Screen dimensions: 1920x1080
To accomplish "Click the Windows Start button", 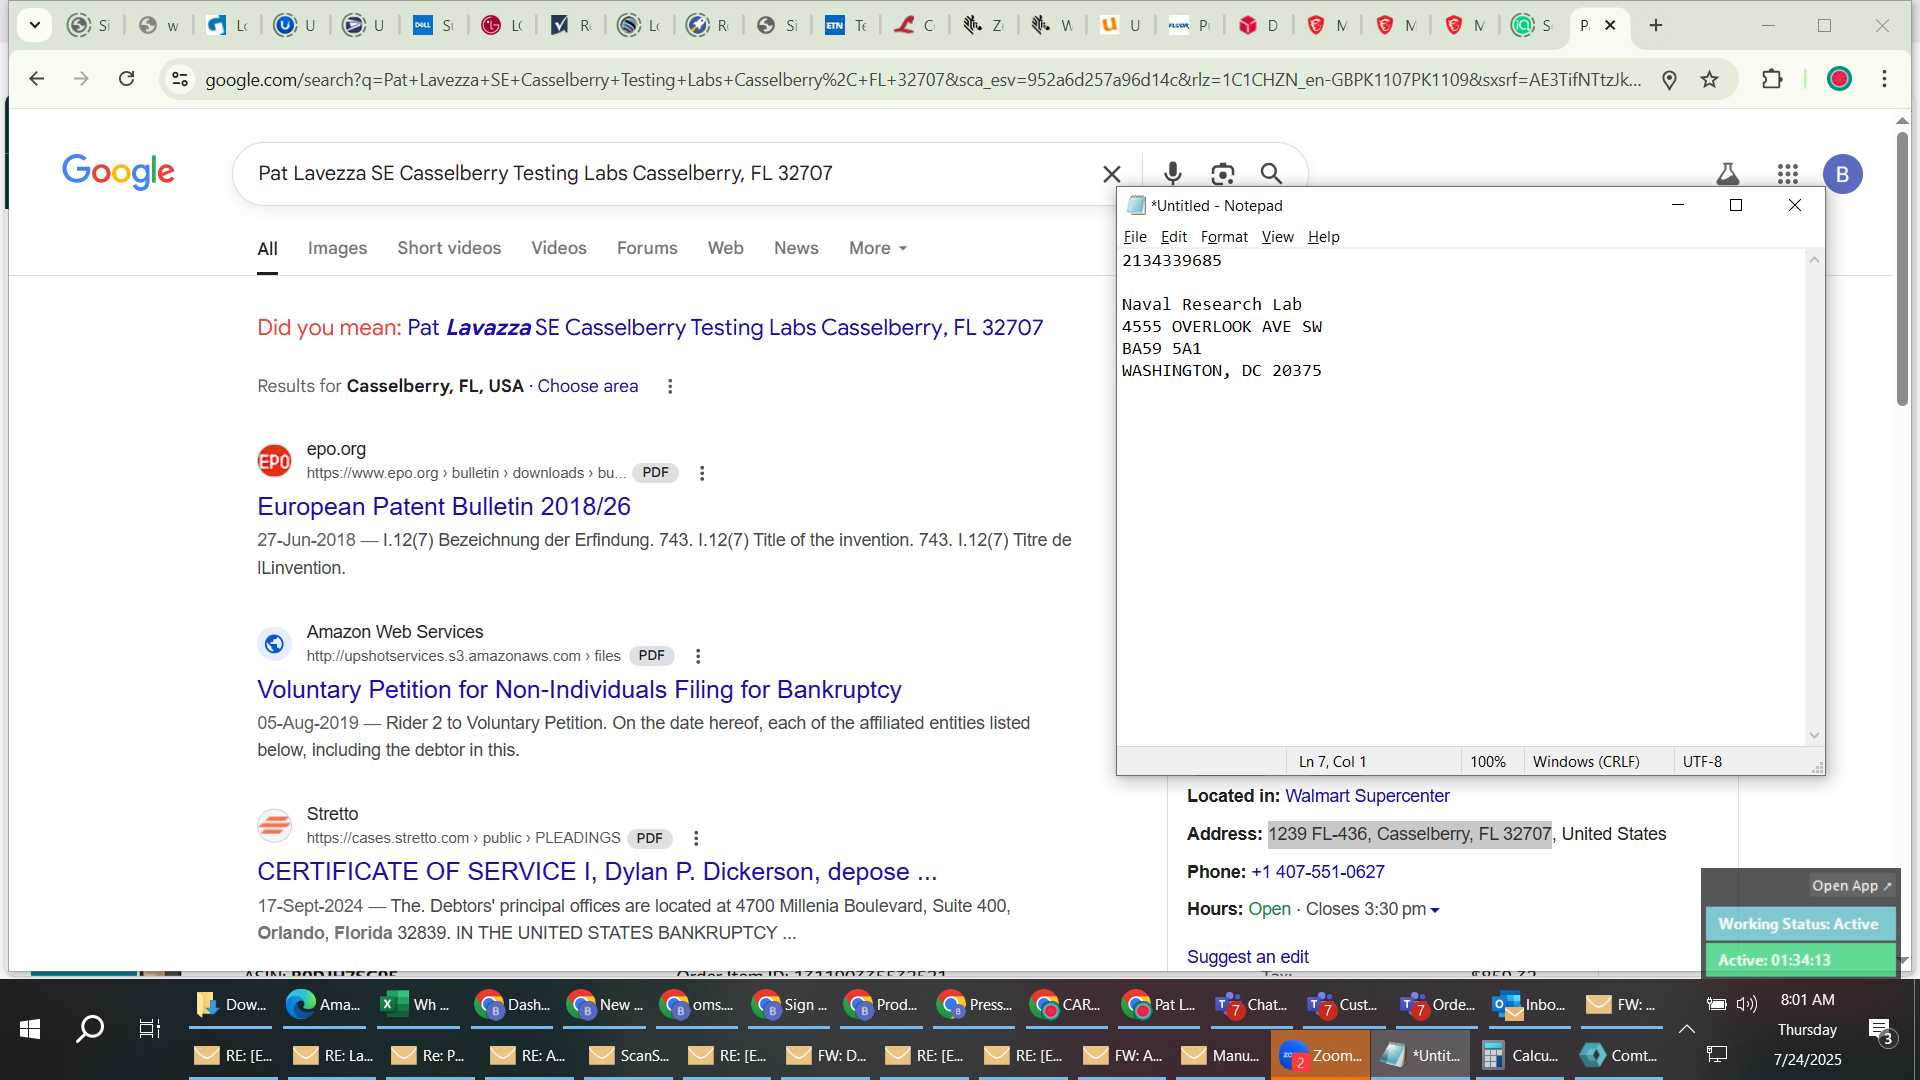I will tap(30, 1028).
